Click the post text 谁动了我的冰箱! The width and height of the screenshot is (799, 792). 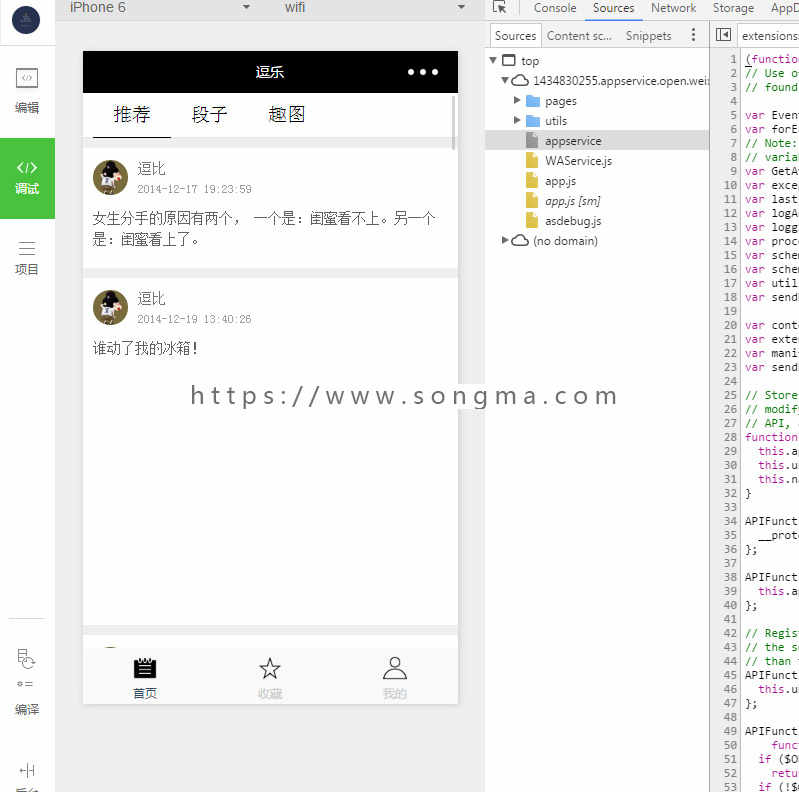point(145,349)
